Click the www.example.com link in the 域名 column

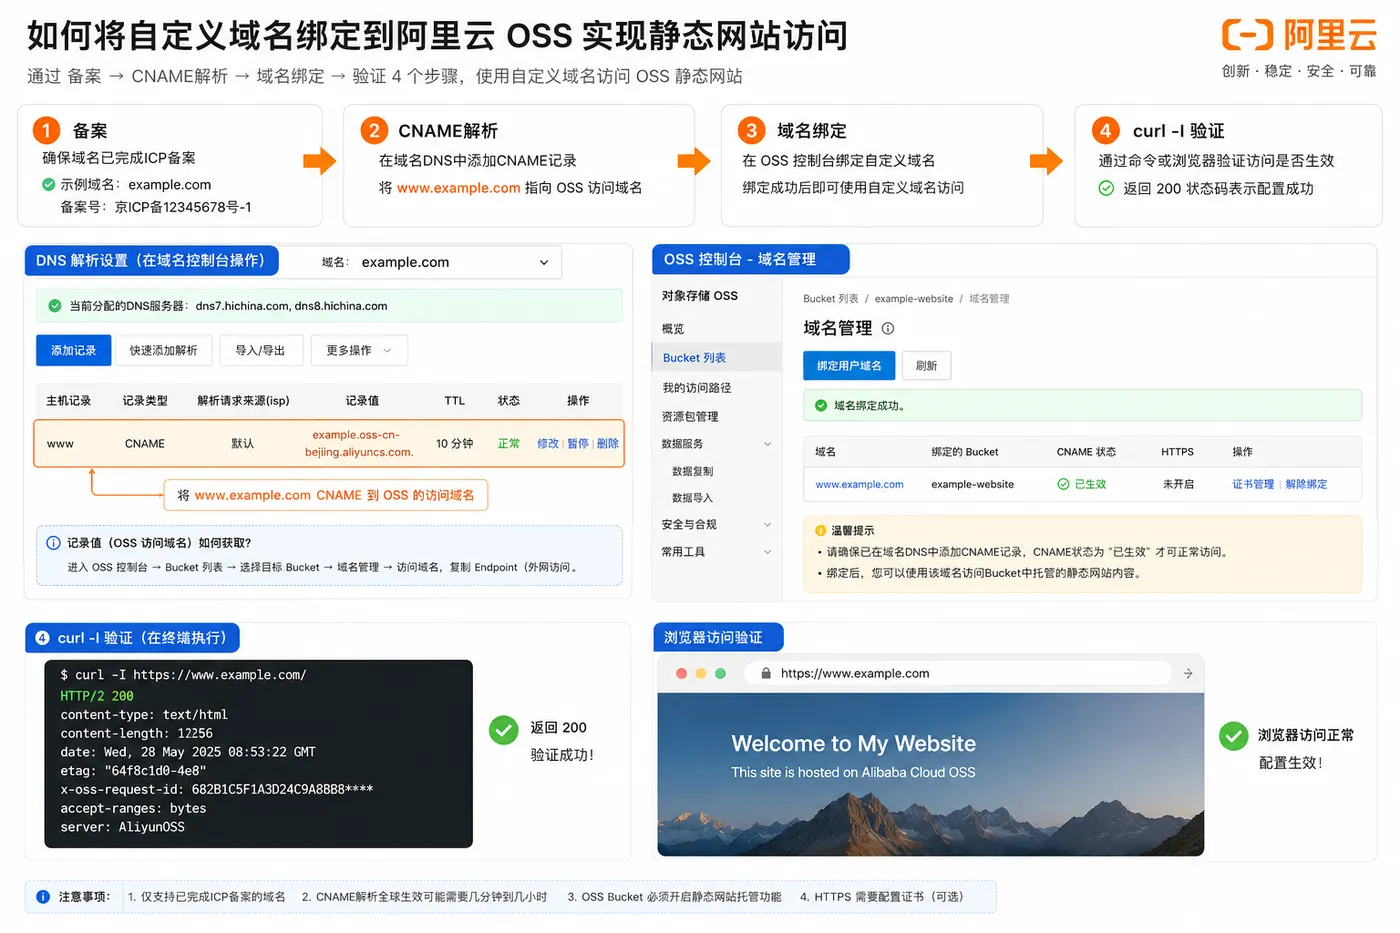(x=859, y=484)
